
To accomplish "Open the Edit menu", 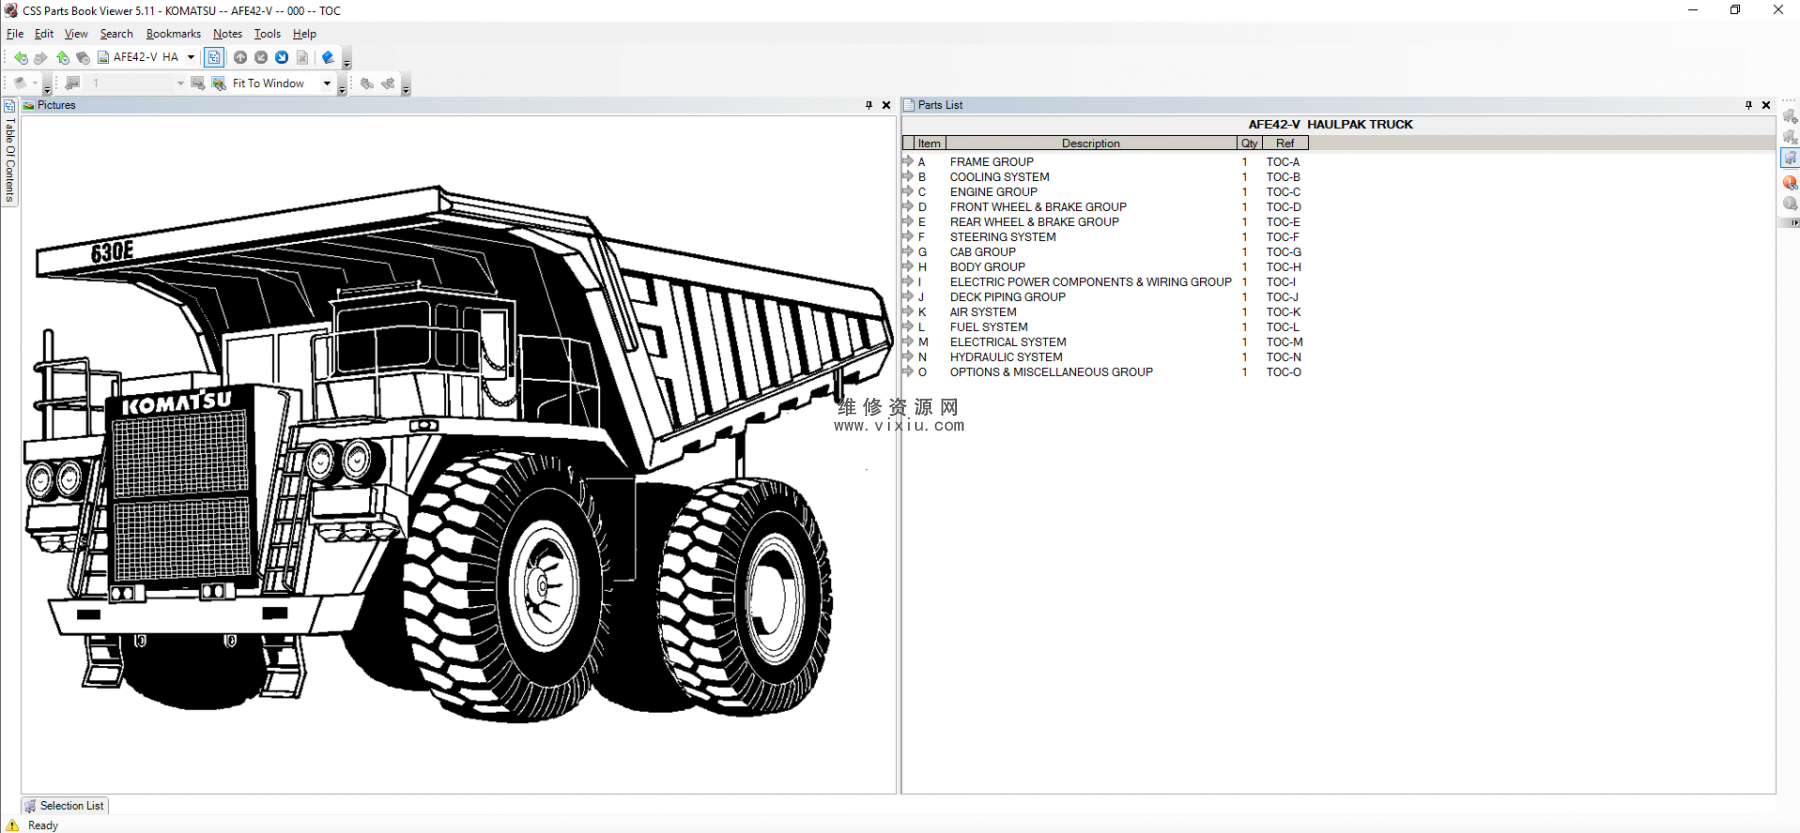I will click(x=44, y=34).
